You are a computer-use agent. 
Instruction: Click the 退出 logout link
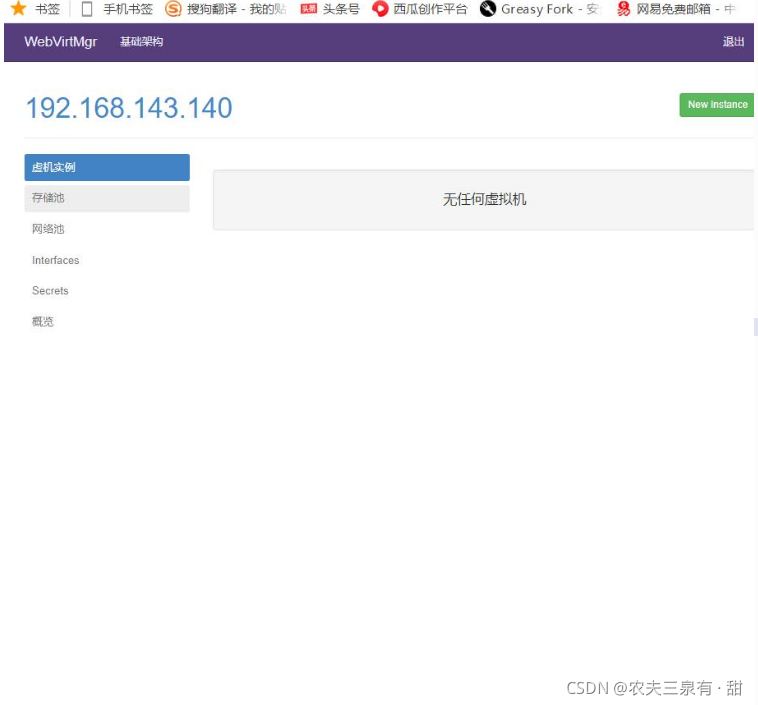coord(733,42)
